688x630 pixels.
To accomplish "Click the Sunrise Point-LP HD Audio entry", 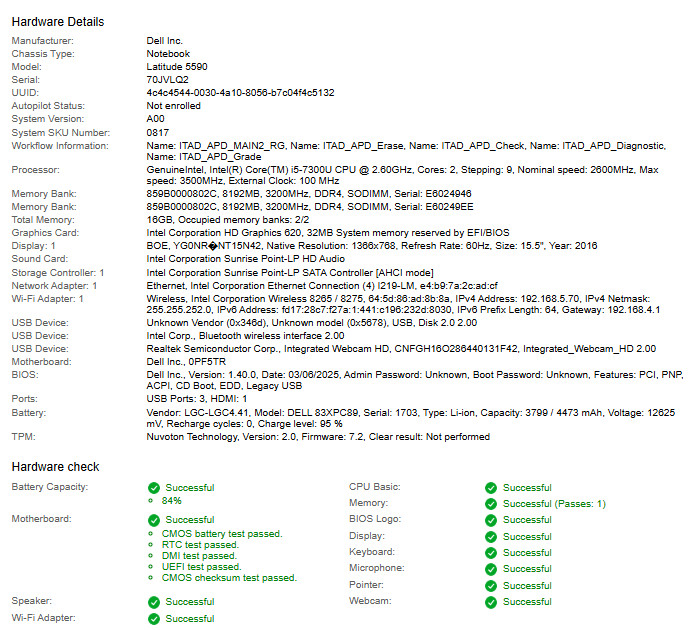I will (246, 259).
